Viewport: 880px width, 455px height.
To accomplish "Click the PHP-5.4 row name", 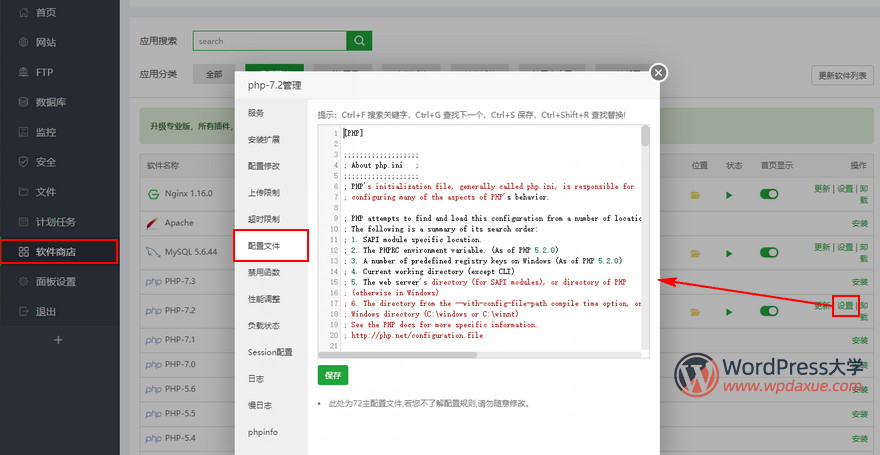I will click(180, 438).
